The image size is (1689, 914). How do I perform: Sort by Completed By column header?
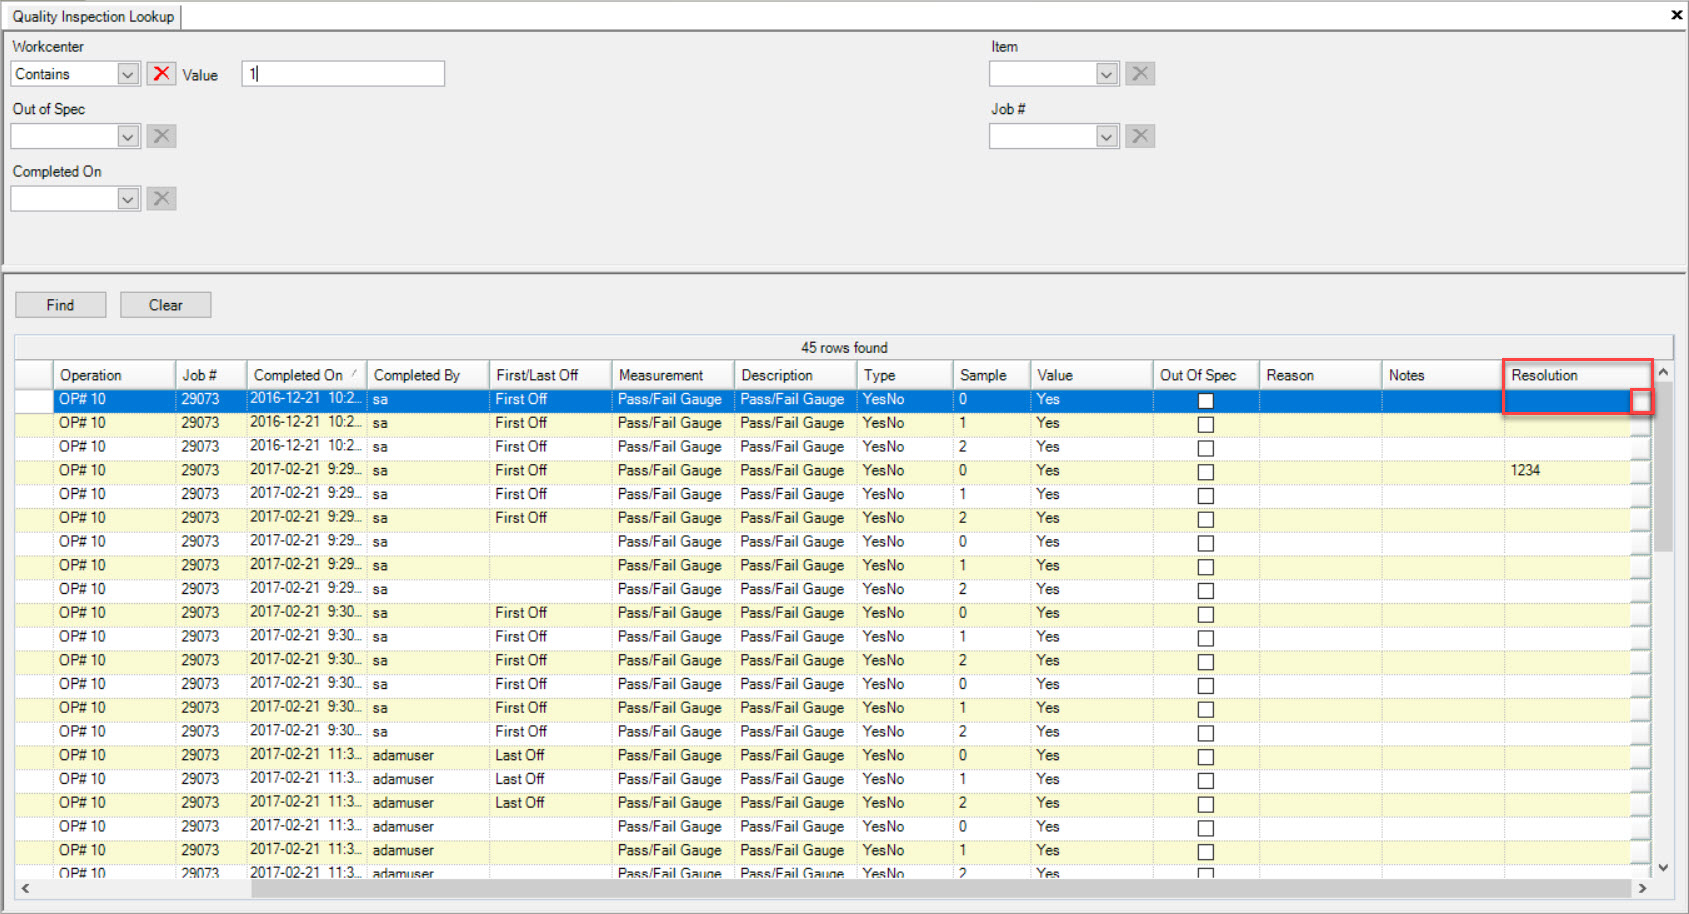[428, 375]
